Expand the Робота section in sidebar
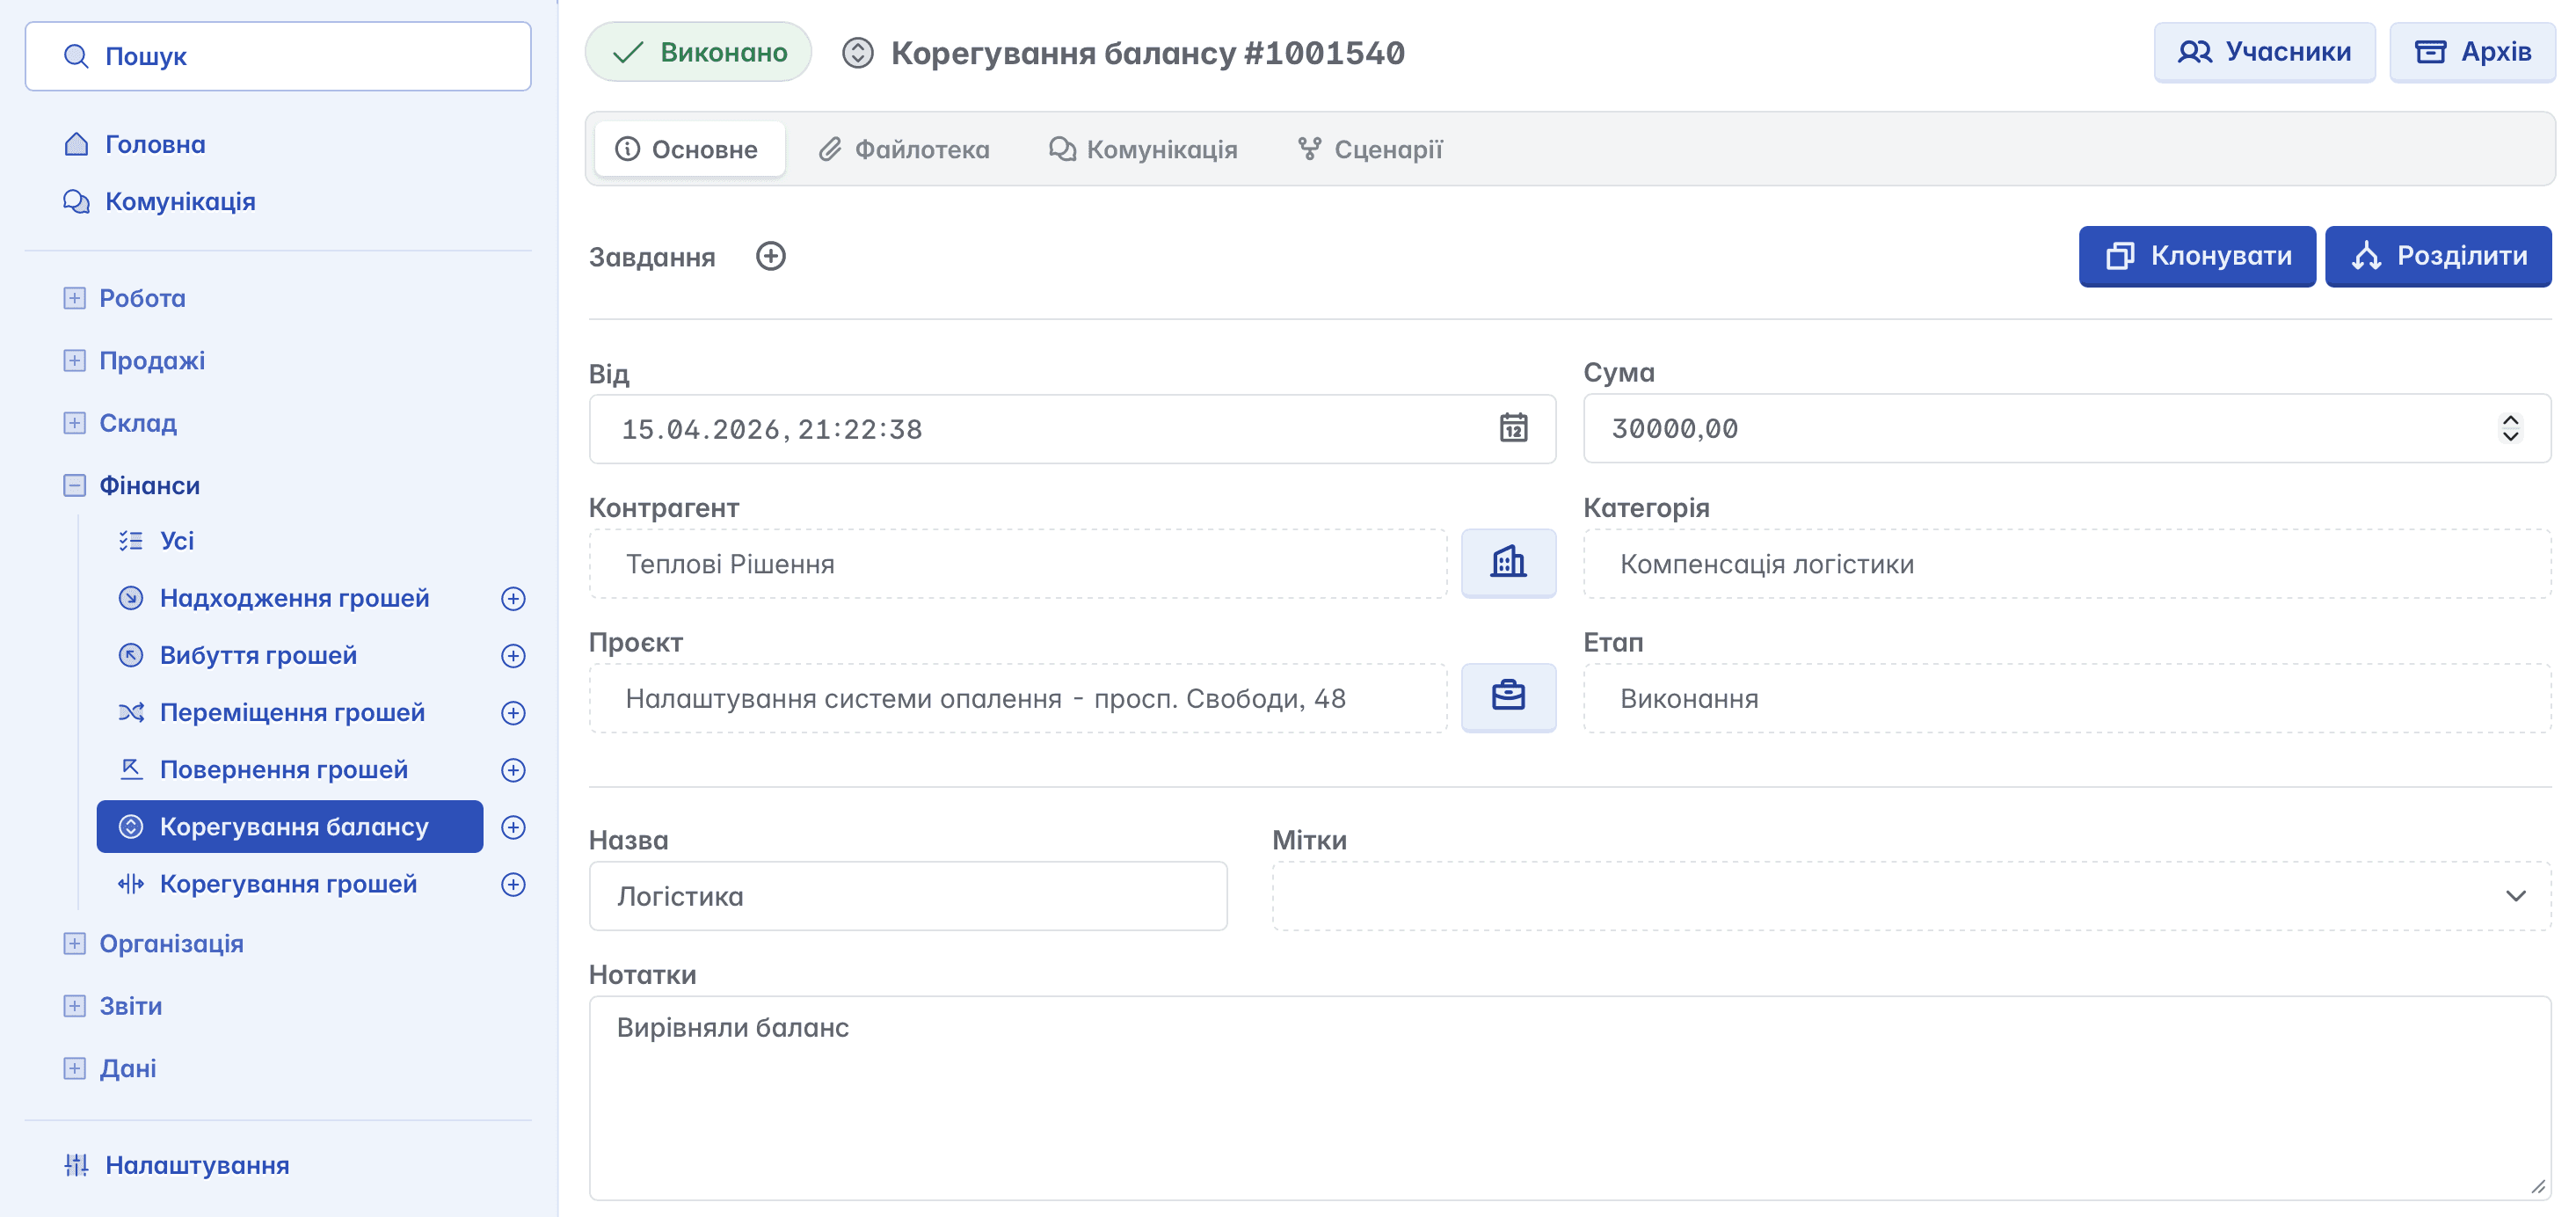Screen dimensions: 2576x1217 (x=74, y=298)
